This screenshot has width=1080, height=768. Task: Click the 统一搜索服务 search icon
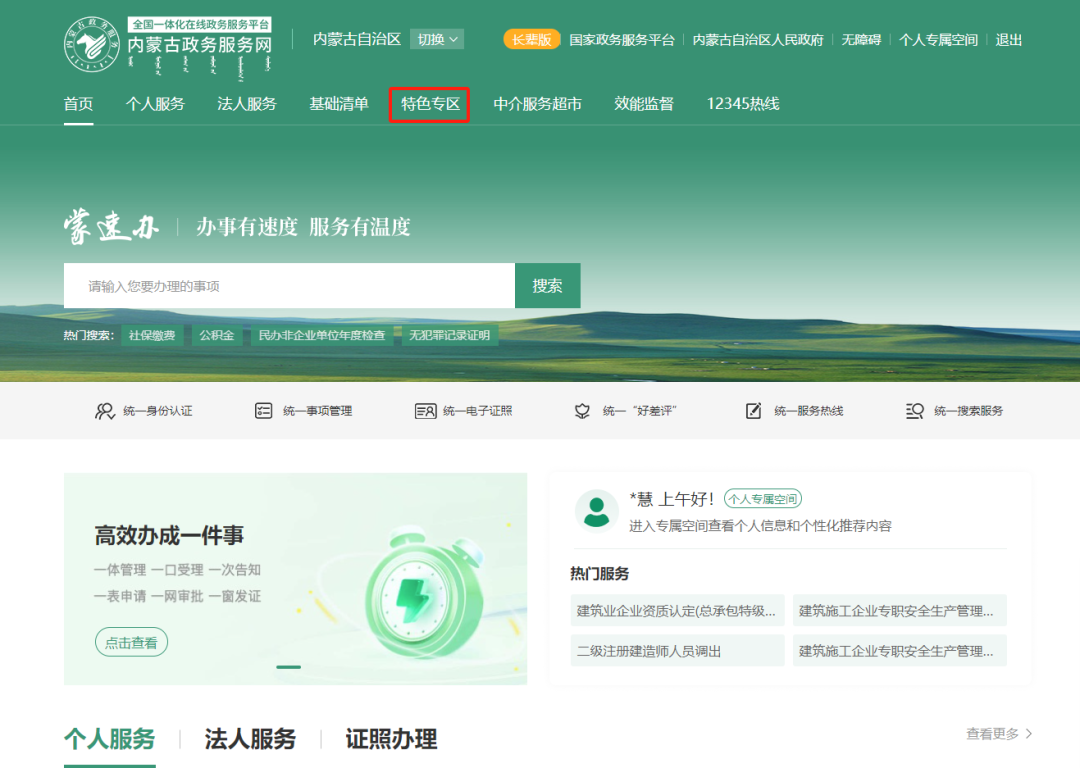tap(914, 411)
